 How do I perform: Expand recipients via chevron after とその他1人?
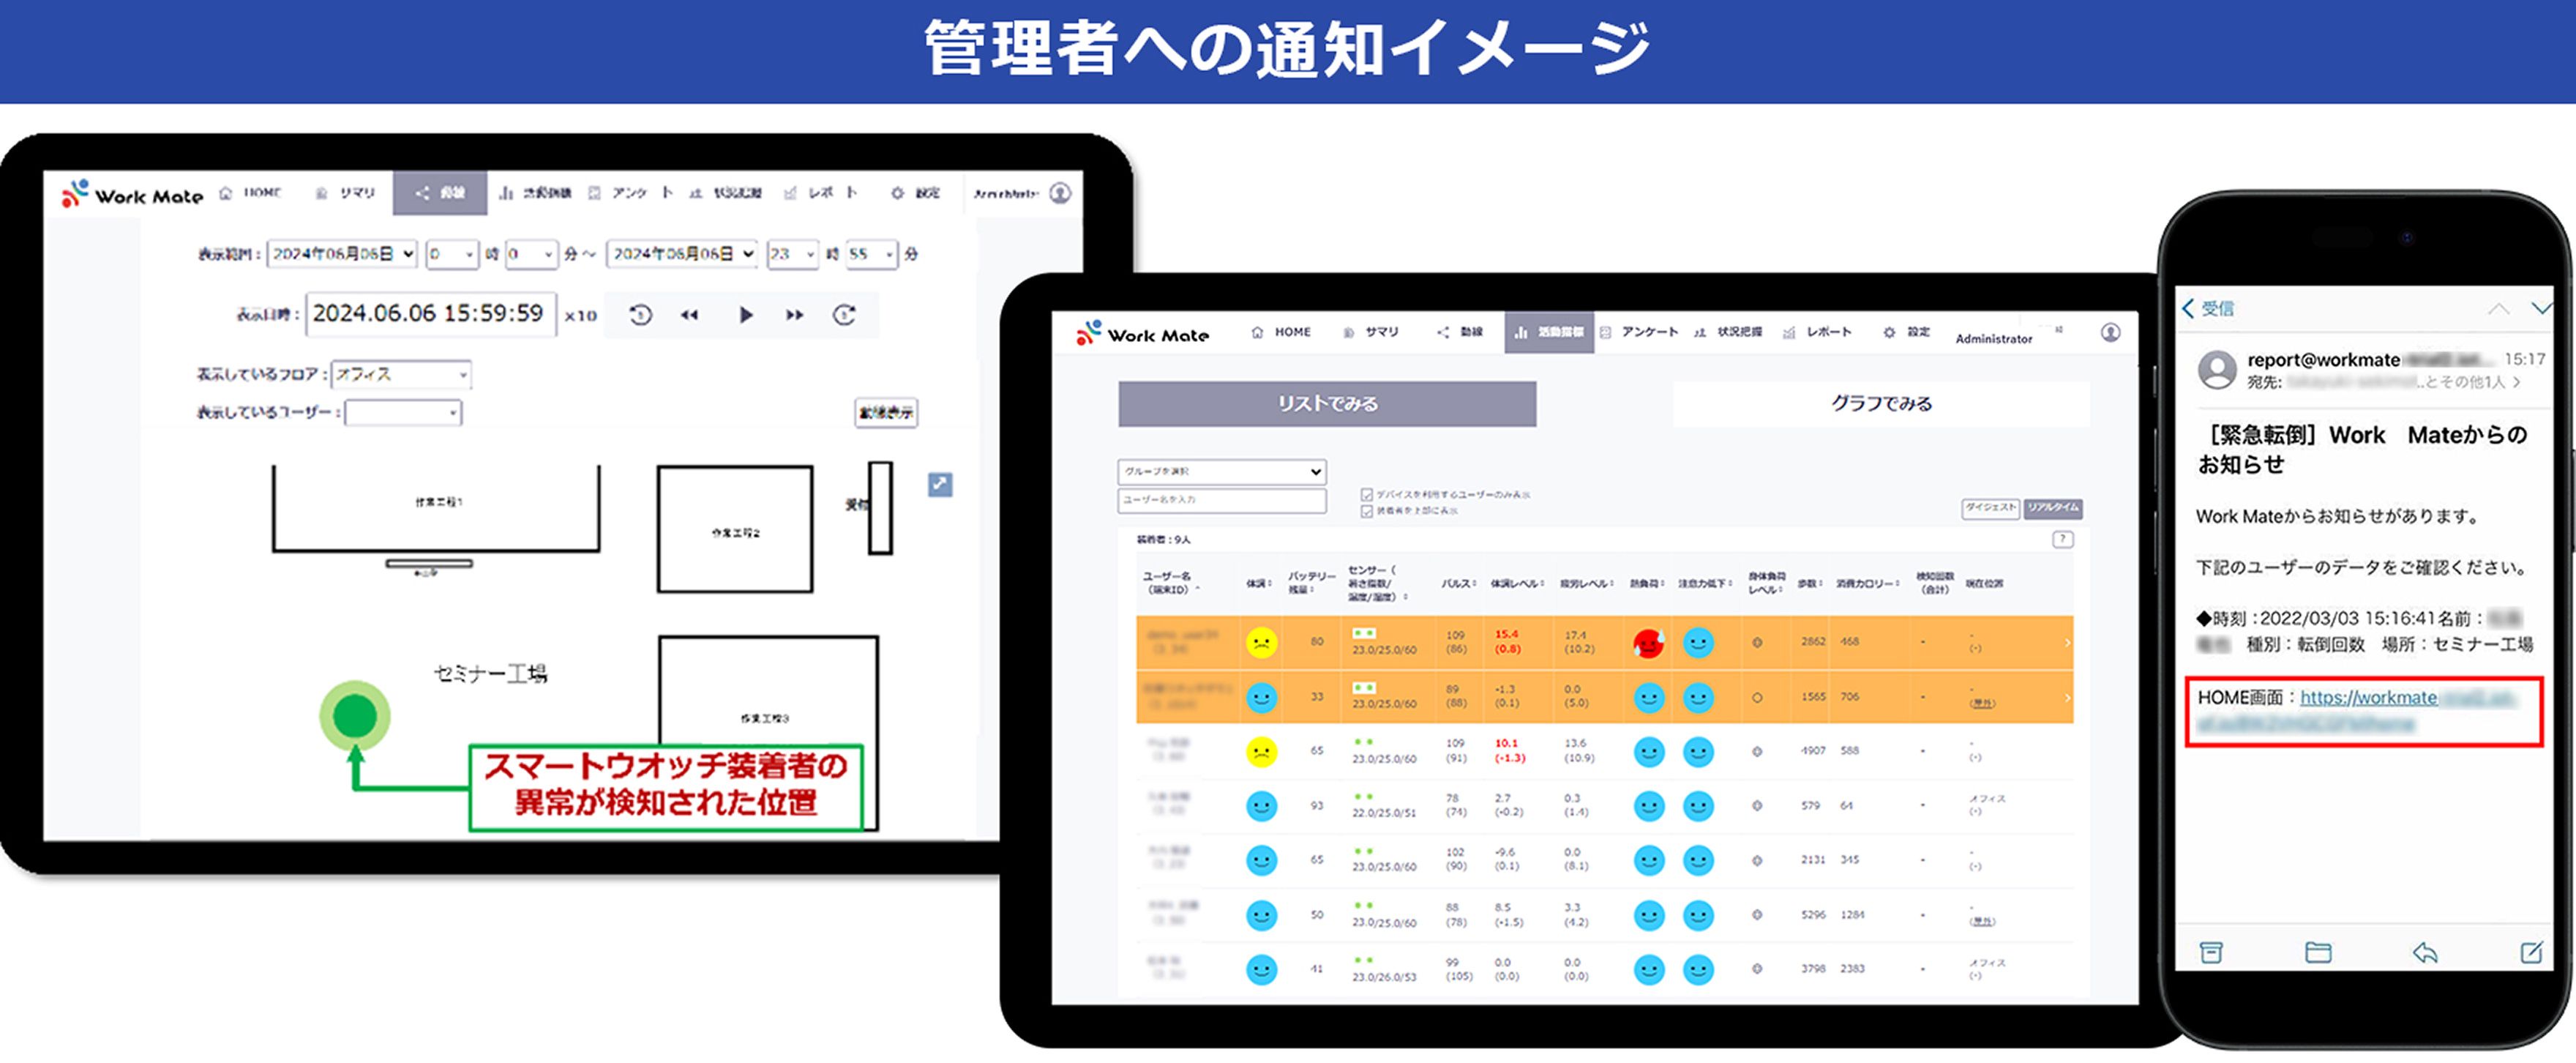tap(2517, 382)
